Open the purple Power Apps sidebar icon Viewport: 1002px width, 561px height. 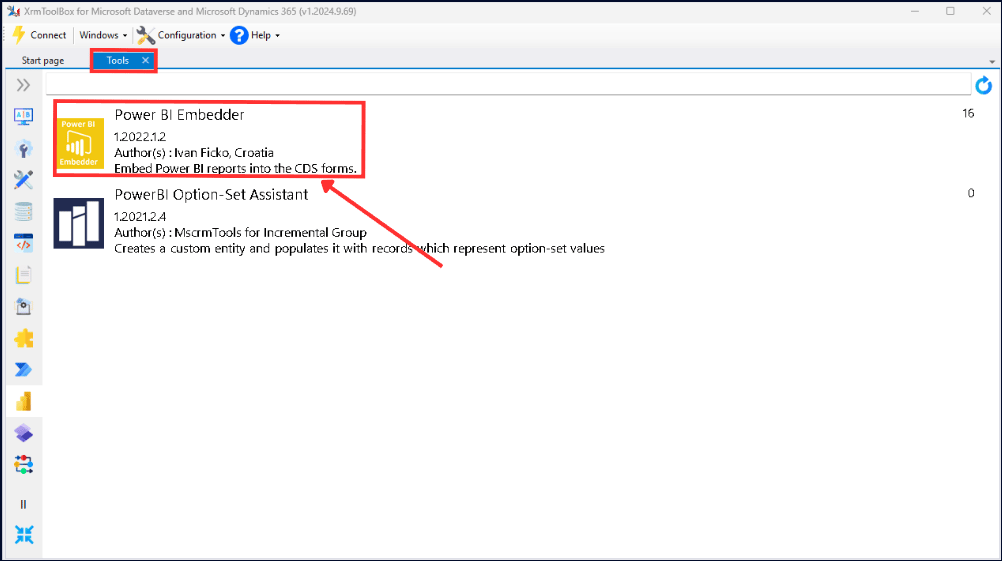point(24,433)
